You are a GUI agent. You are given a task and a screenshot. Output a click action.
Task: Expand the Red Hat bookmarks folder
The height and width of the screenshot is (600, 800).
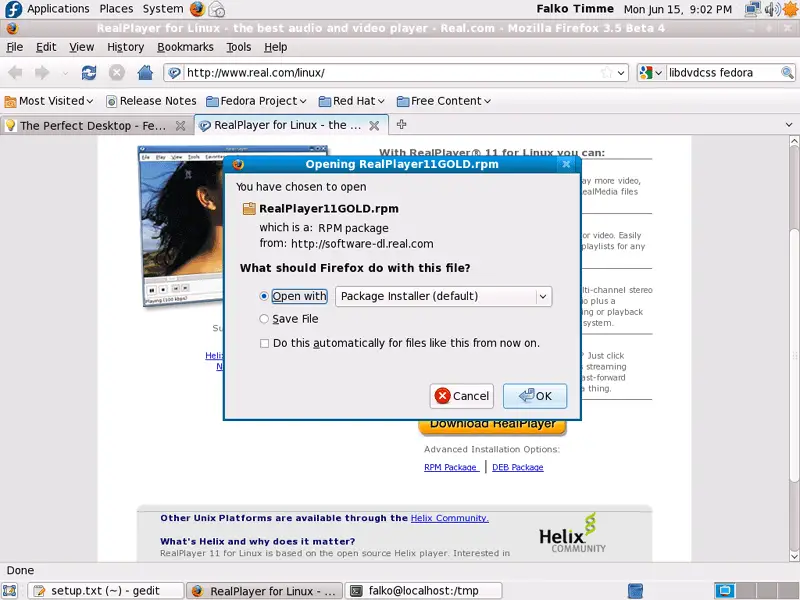pos(352,101)
